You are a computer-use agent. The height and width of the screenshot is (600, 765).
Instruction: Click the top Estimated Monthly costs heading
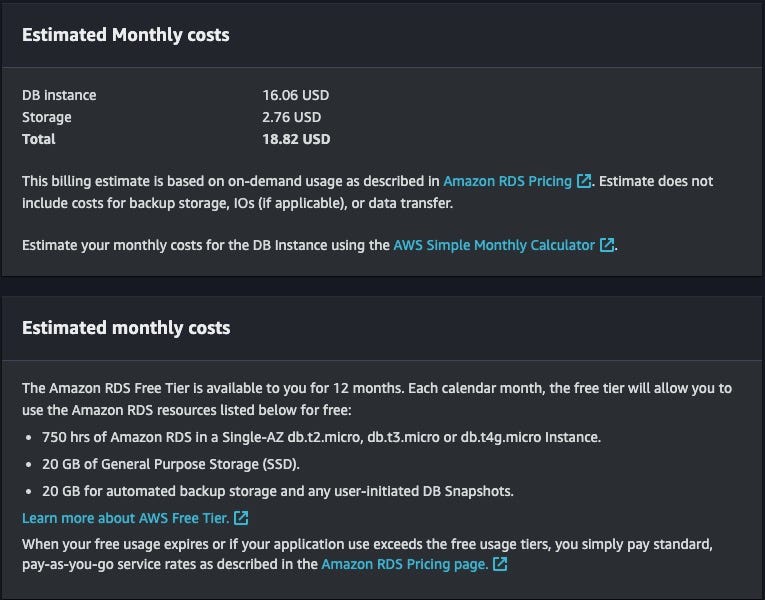[x=126, y=35]
